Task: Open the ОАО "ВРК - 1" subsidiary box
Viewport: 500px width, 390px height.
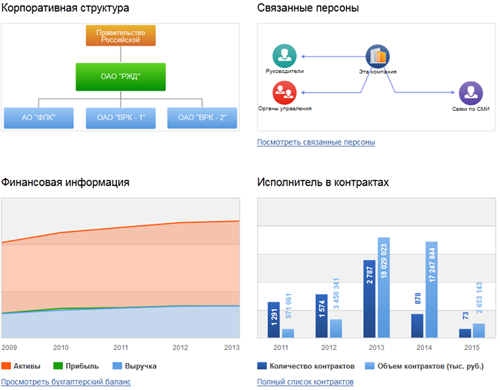Action: tap(121, 118)
